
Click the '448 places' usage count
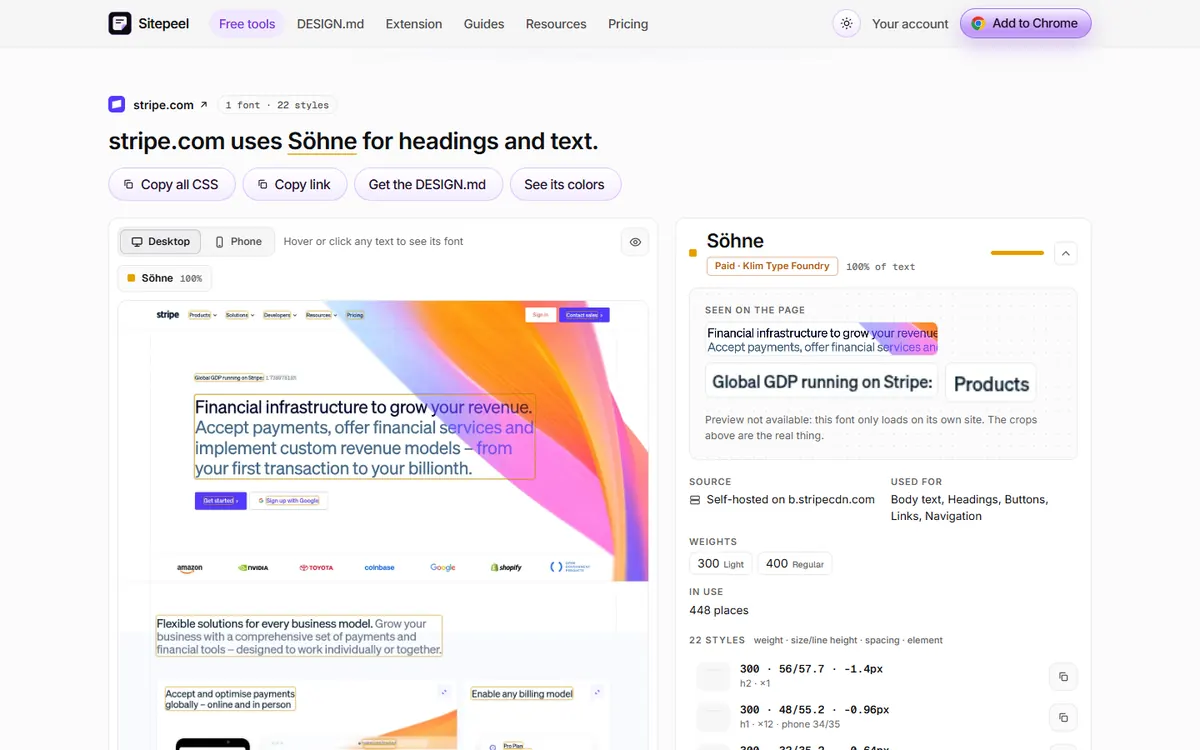(x=719, y=610)
